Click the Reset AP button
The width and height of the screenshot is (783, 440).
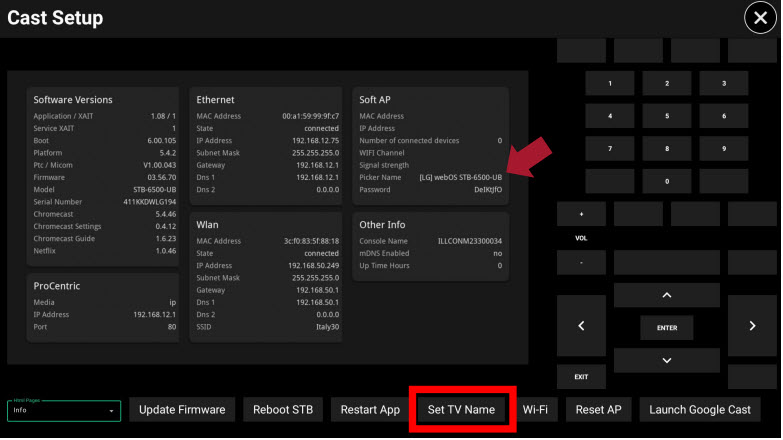[598, 410]
